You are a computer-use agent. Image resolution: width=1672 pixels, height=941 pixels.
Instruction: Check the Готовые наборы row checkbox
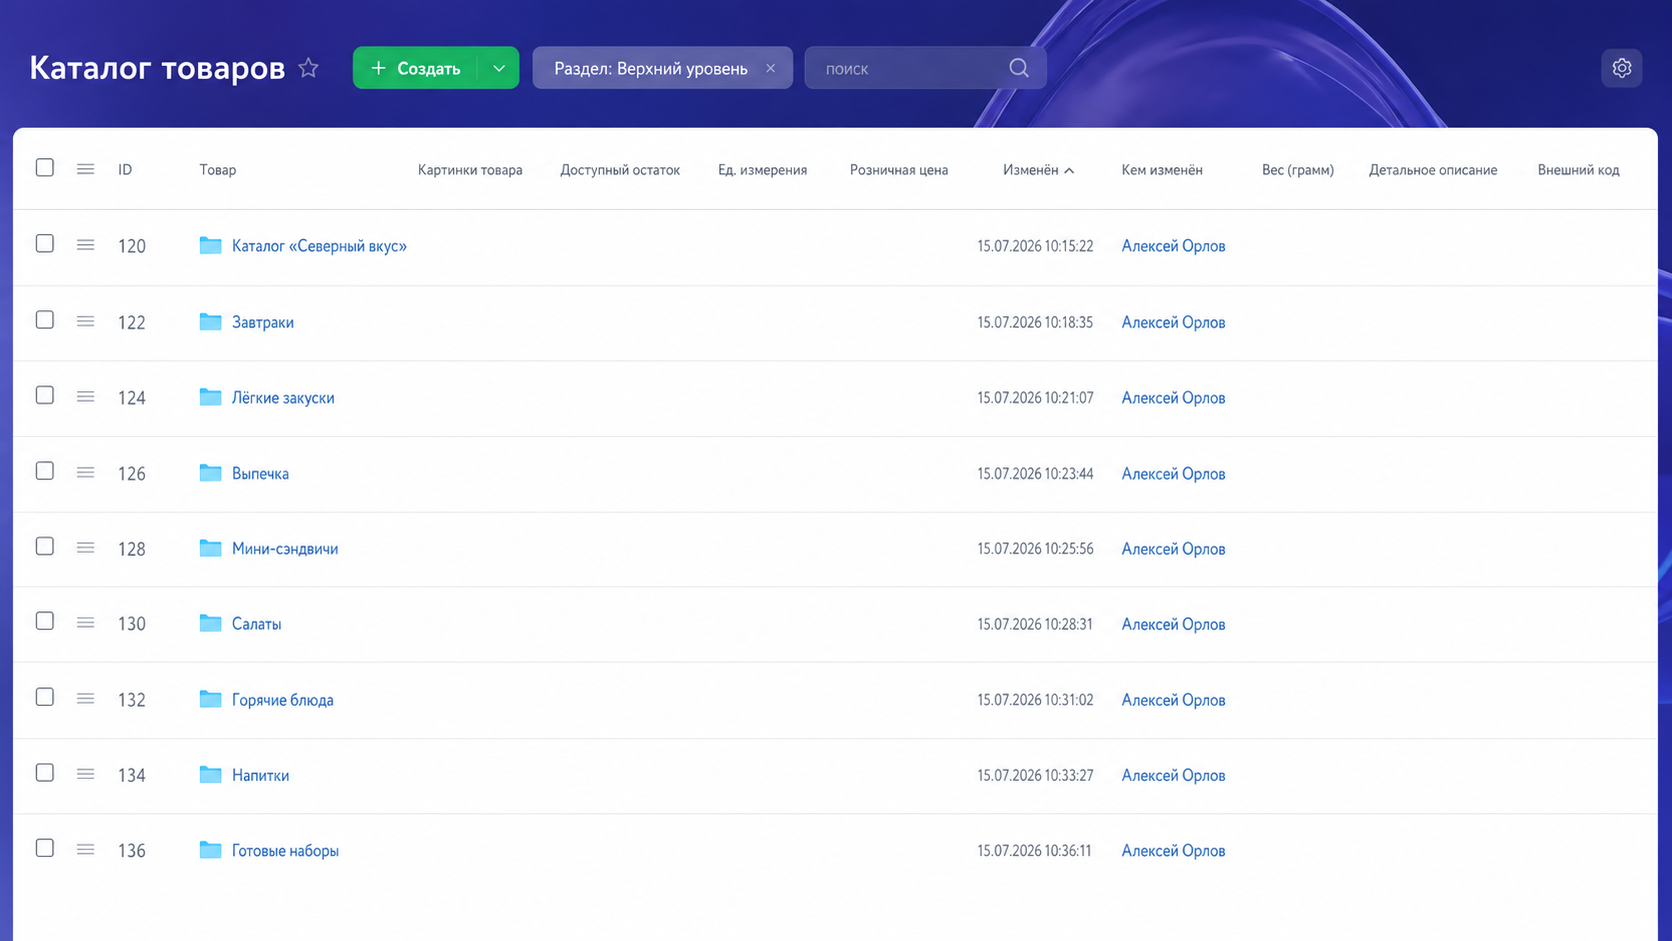click(x=45, y=848)
